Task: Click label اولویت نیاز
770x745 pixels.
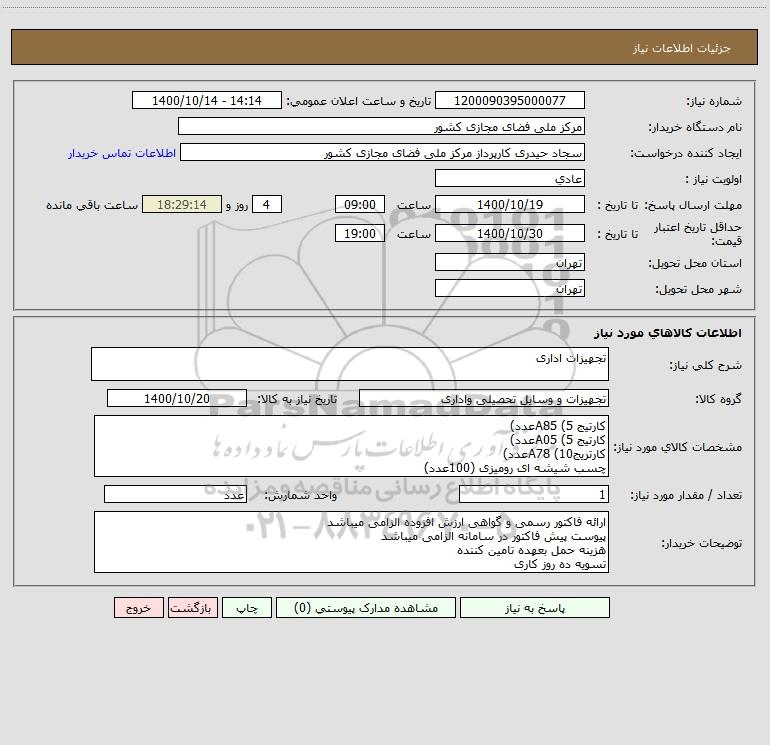Action: pyautogui.click(x=714, y=179)
